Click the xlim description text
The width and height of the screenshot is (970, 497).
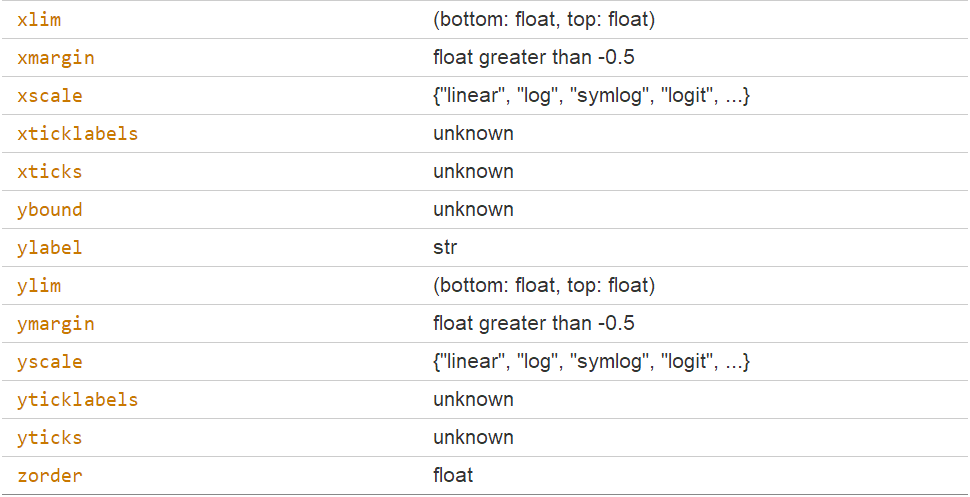tap(543, 20)
